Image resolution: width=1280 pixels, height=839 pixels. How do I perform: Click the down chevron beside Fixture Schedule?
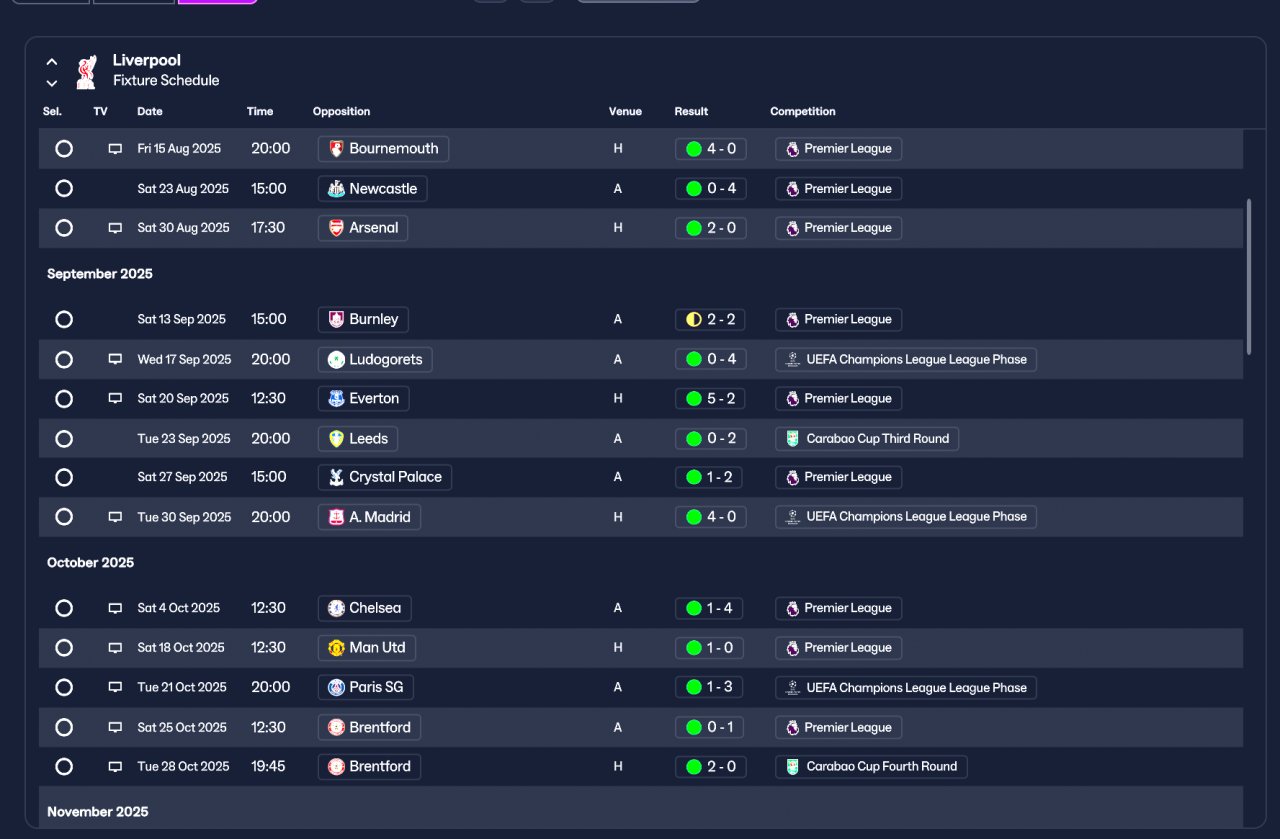pos(52,83)
